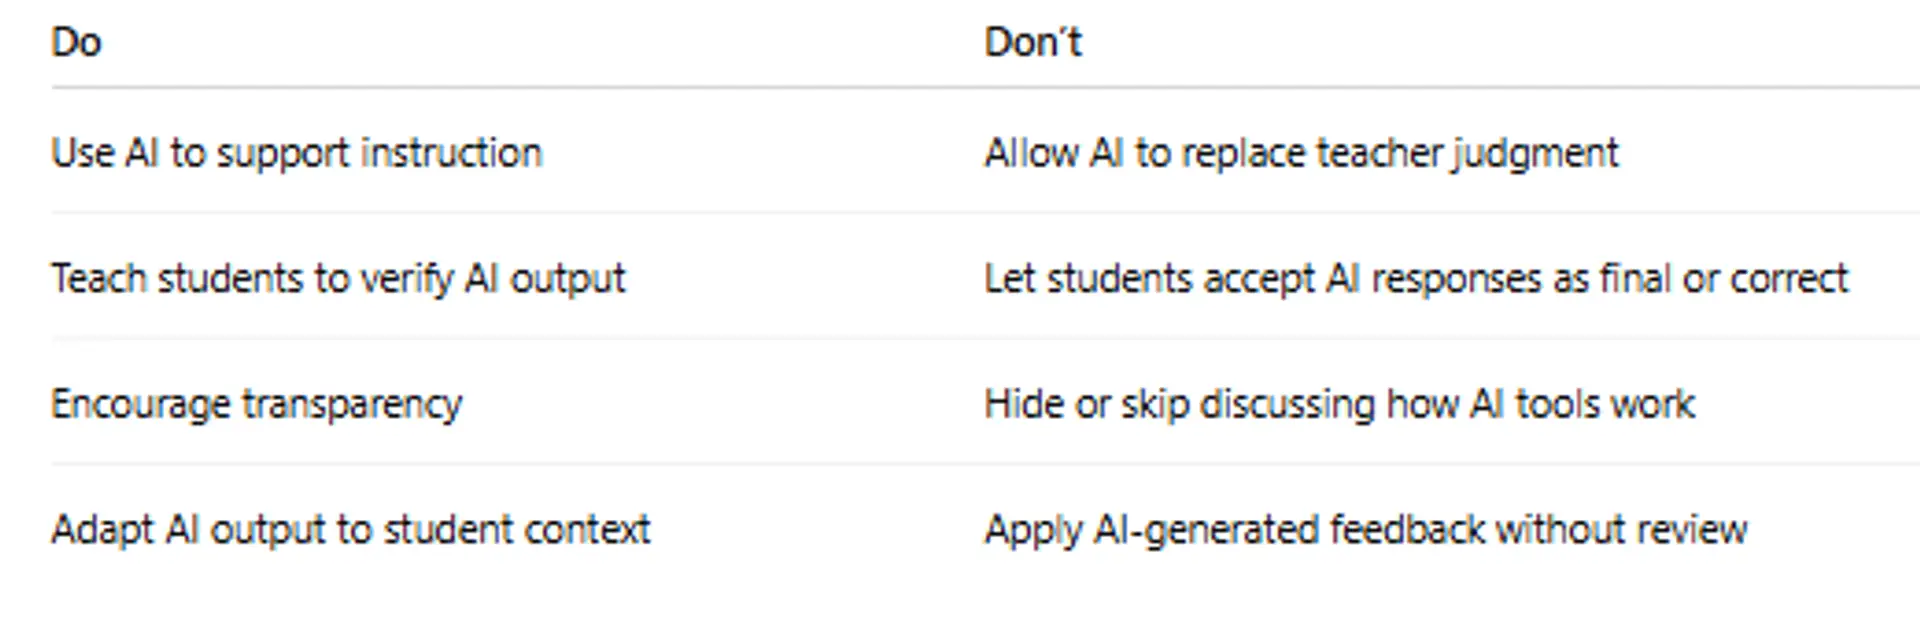Click "Apply AI-generated feedback without review" cell
The height and width of the screenshot is (624, 1920).
point(1365,529)
